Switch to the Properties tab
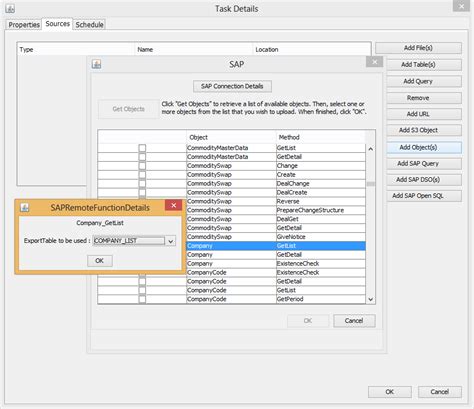This screenshot has height=409, width=474. click(x=24, y=25)
